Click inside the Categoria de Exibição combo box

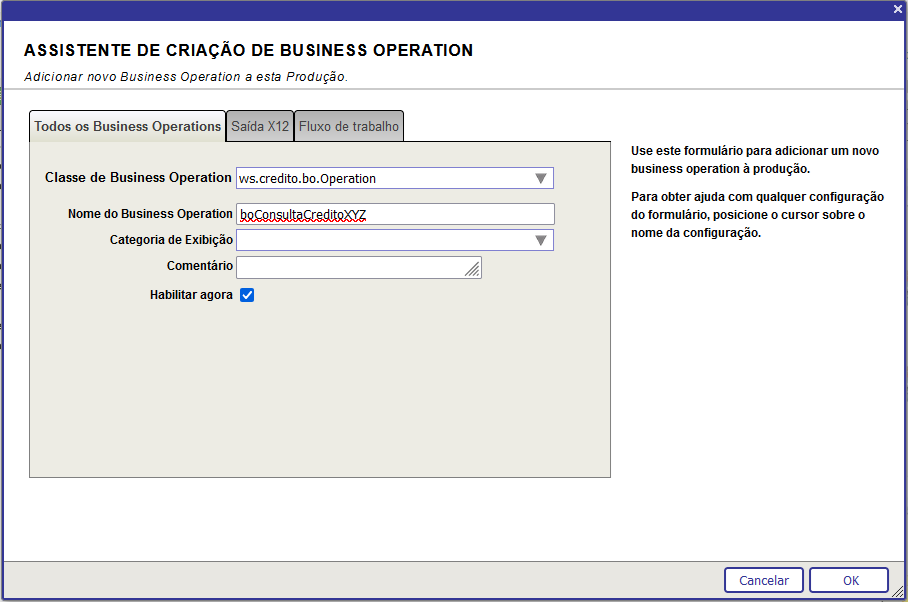(380, 240)
